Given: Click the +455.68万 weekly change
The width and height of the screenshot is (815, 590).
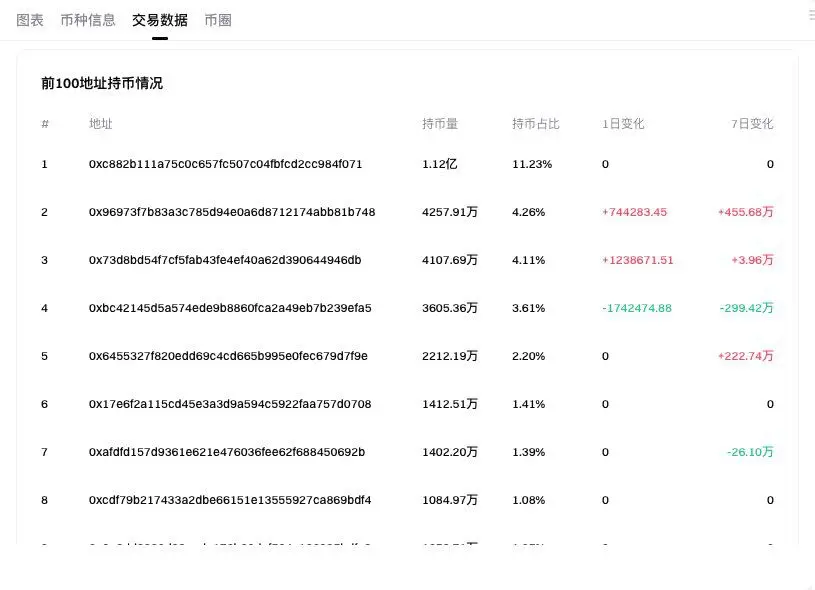Looking at the screenshot, I should click(745, 212).
